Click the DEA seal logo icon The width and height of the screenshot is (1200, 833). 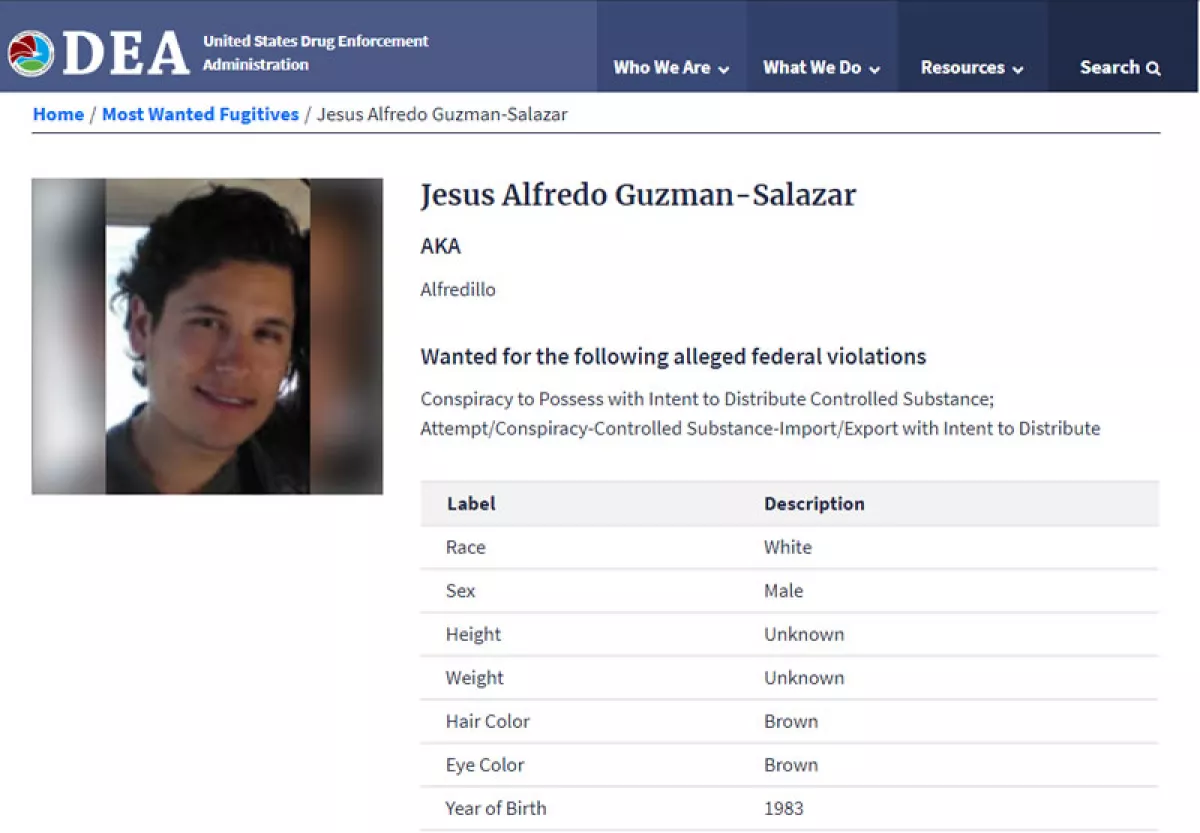31,54
